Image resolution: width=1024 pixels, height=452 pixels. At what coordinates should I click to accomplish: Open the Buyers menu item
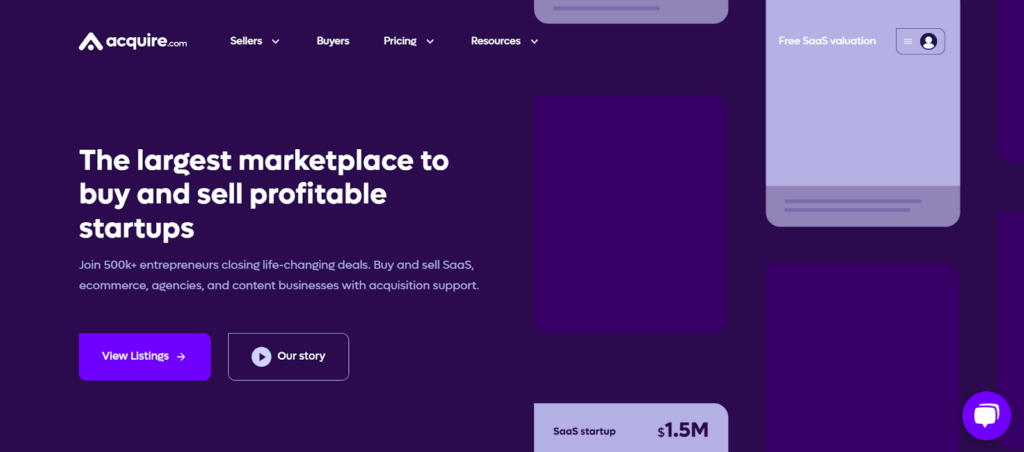333,41
